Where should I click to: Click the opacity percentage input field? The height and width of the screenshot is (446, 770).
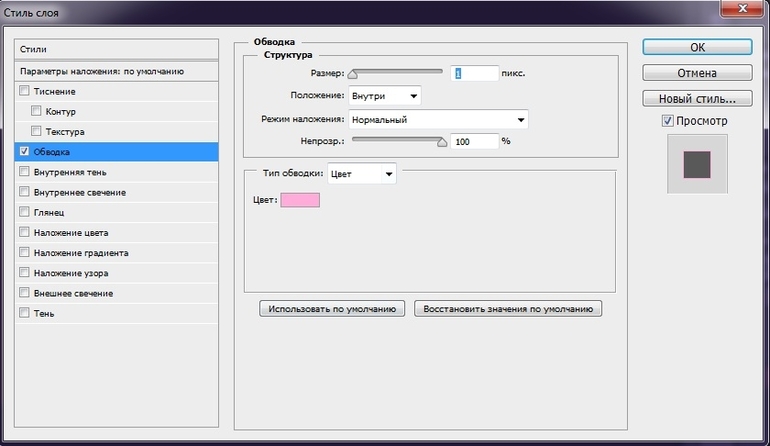pyautogui.click(x=475, y=142)
